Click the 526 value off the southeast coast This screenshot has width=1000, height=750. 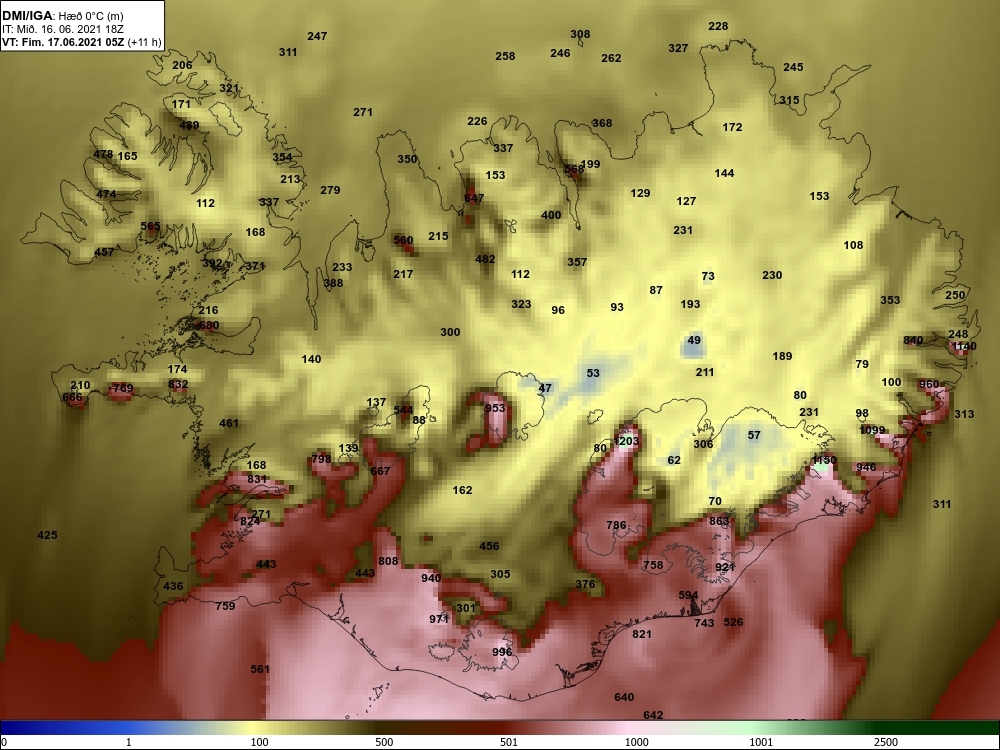(x=733, y=622)
